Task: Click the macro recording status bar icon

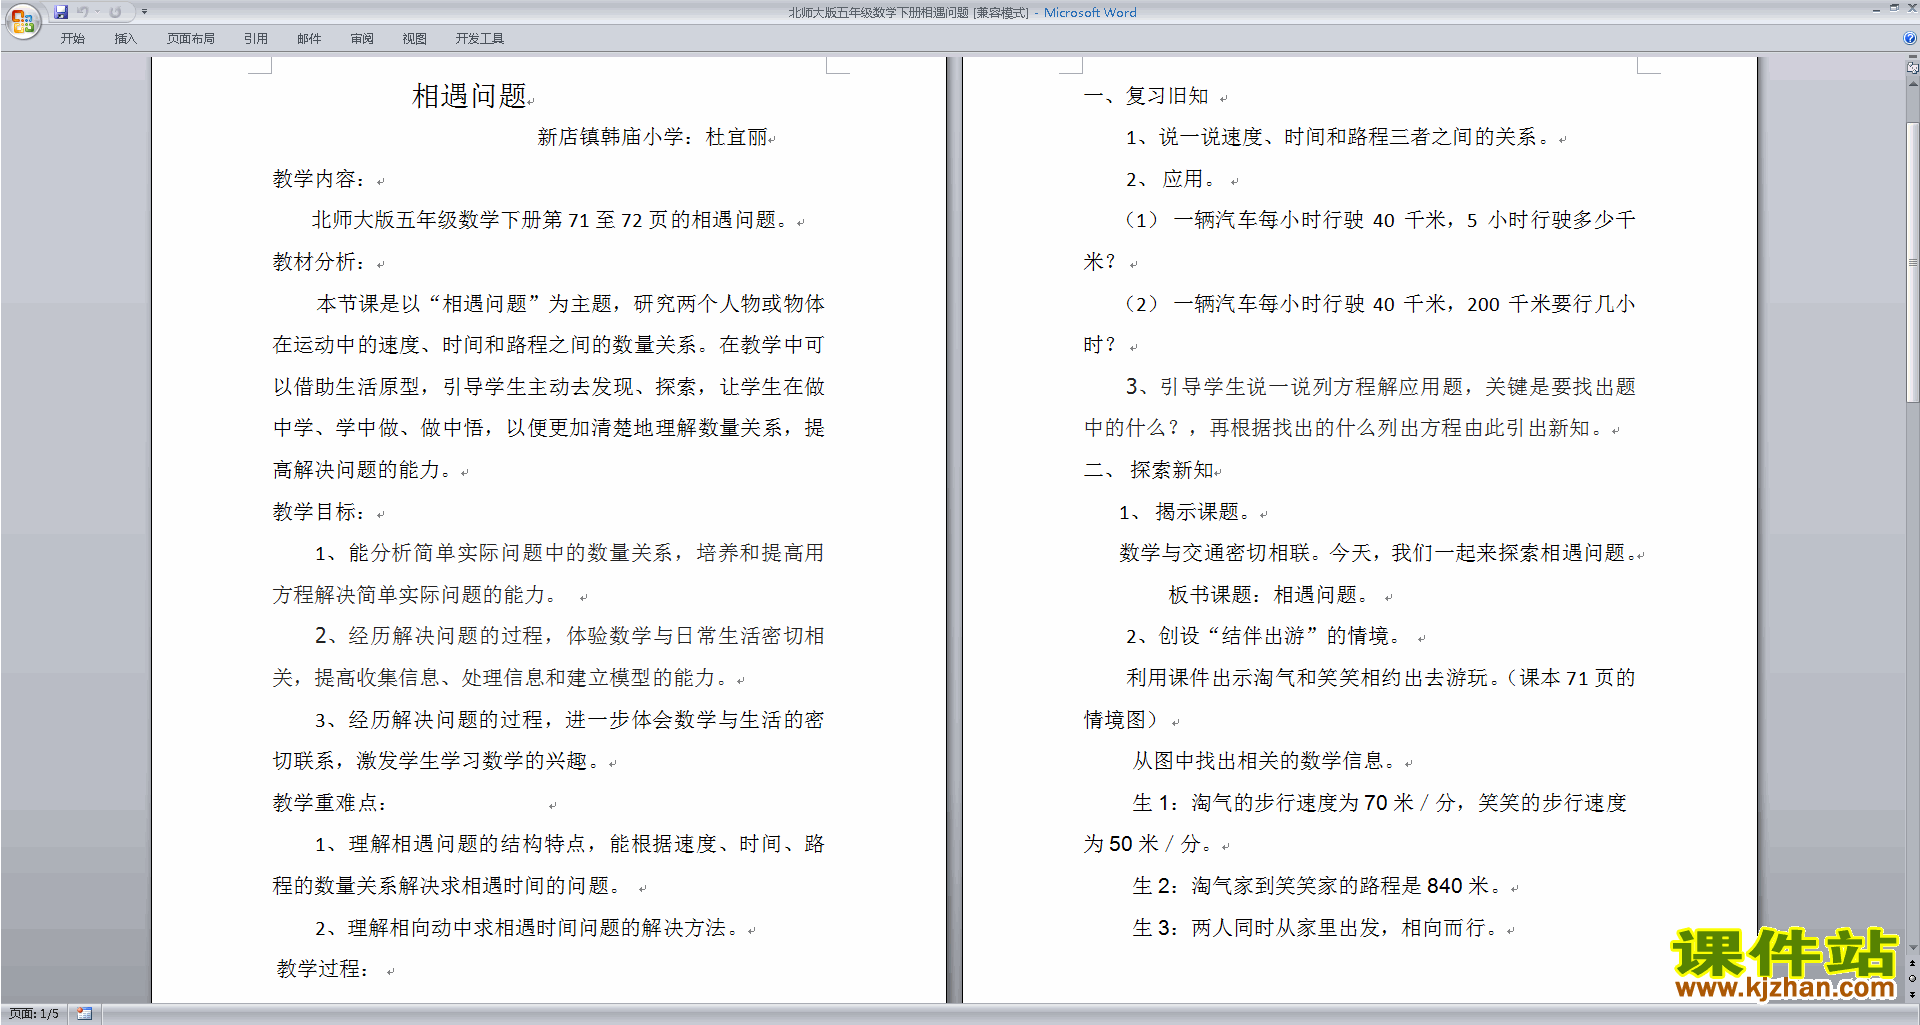Action: point(85,1014)
